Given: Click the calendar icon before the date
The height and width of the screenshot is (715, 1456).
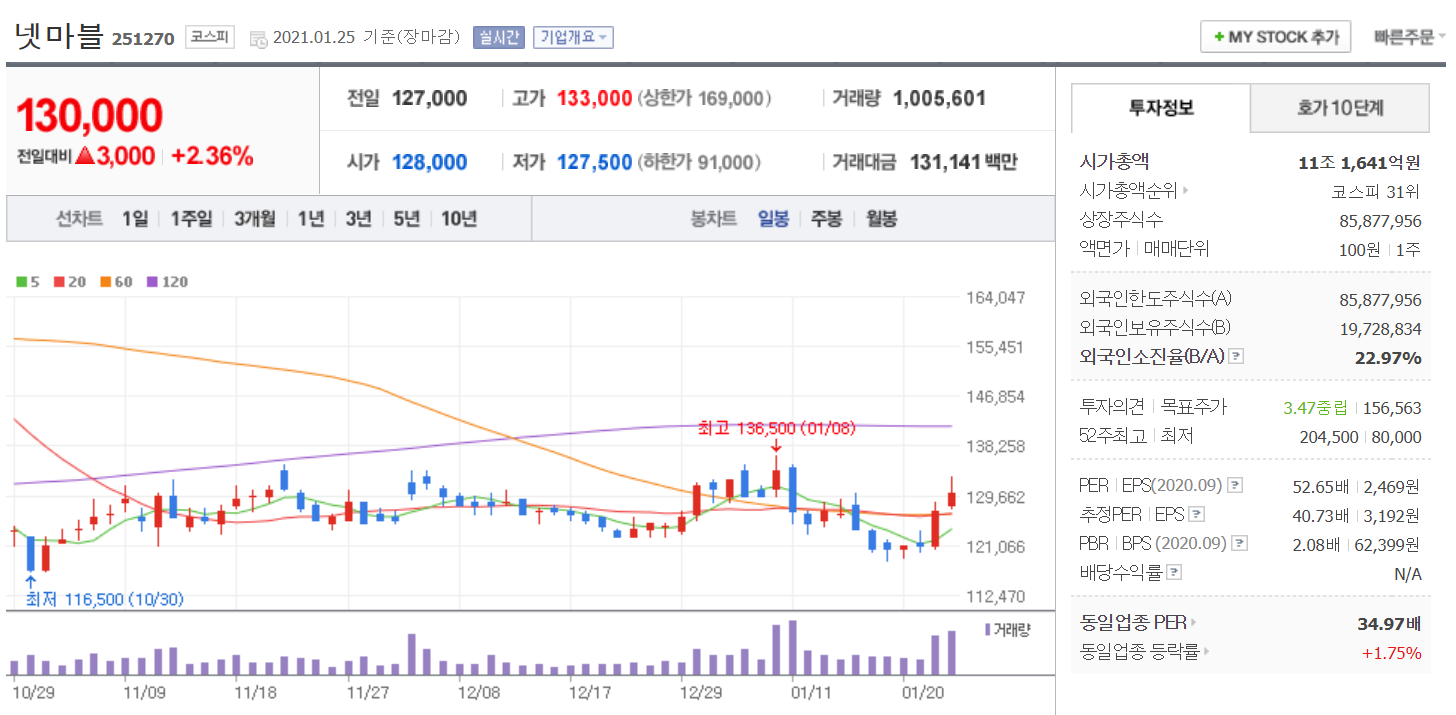Looking at the screenshot, I should click(258, 39).
